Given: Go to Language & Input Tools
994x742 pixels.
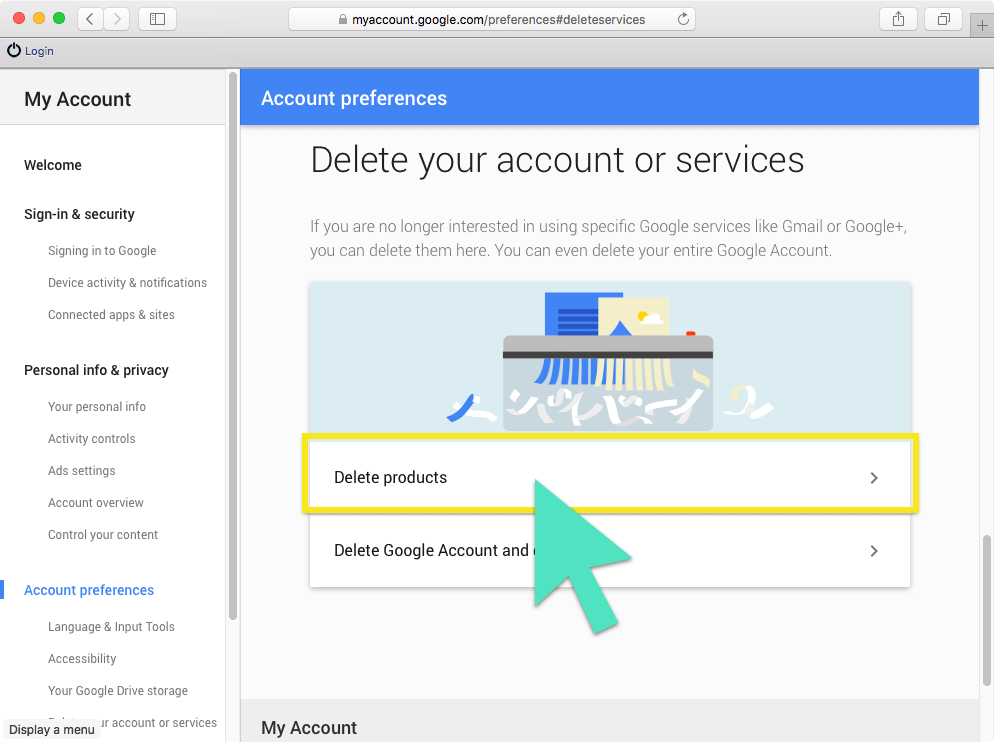Looking at the screenshot, I should [112, 627].
